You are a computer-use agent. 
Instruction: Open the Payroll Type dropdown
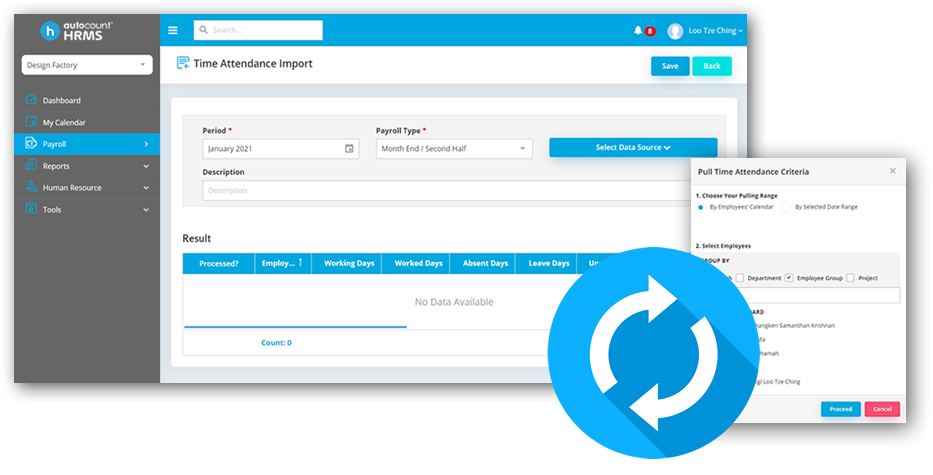coord(453,149)
